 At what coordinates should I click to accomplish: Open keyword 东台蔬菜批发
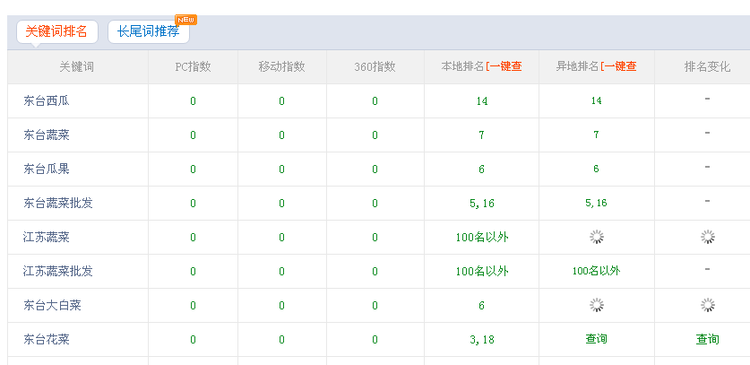58,203
